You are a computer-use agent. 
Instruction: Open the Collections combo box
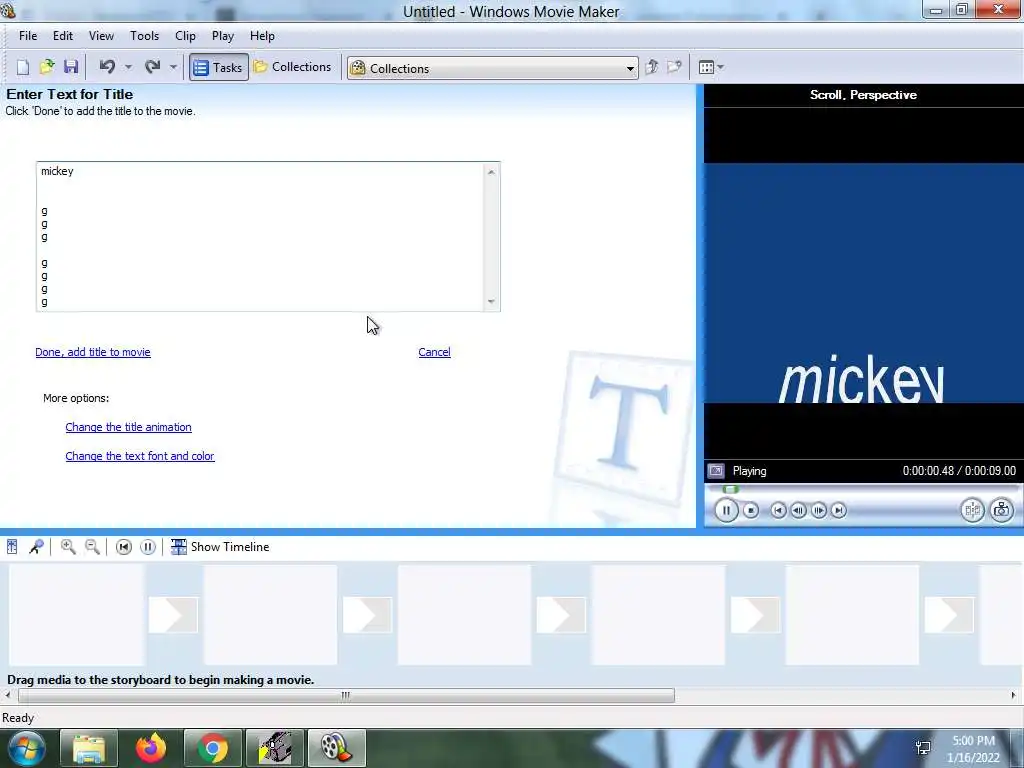pos(493,68)
